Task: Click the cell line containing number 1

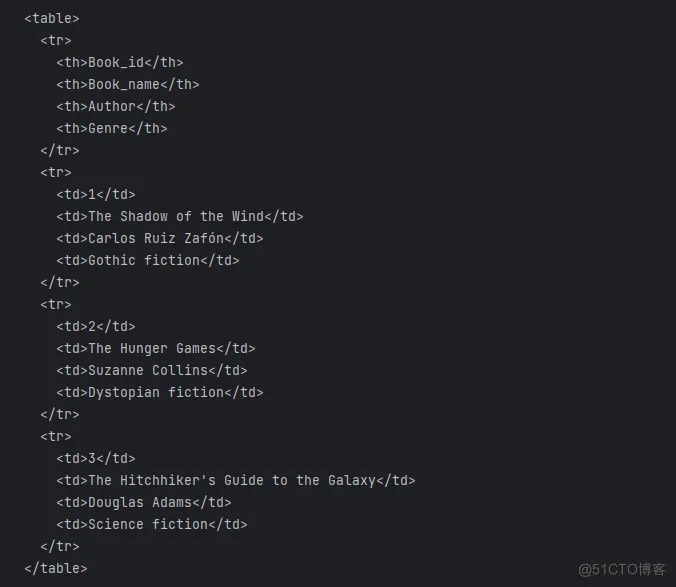Action: click(95, 194)
